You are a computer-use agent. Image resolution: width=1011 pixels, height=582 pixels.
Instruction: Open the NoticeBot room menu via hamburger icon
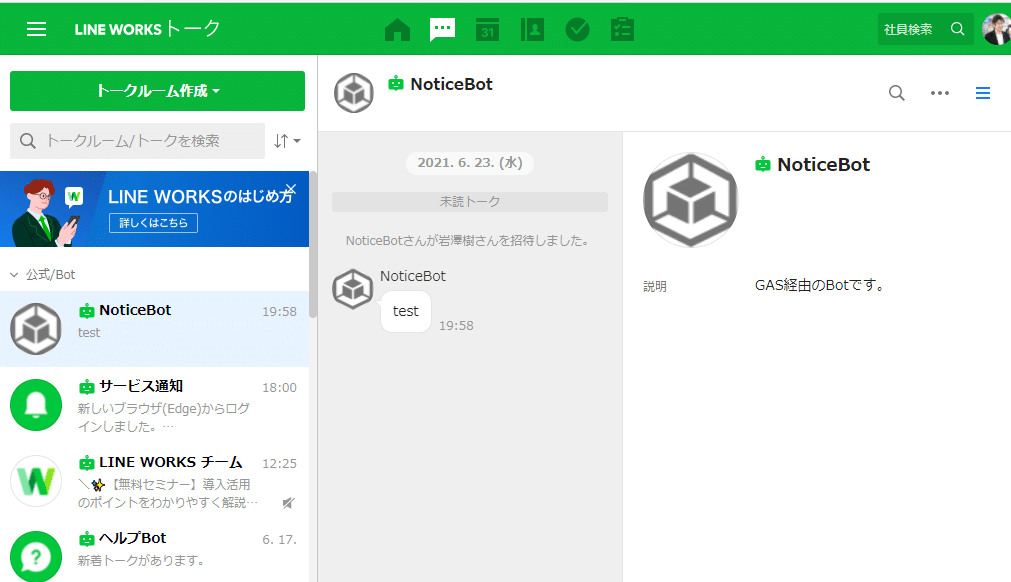coord(983,92)
